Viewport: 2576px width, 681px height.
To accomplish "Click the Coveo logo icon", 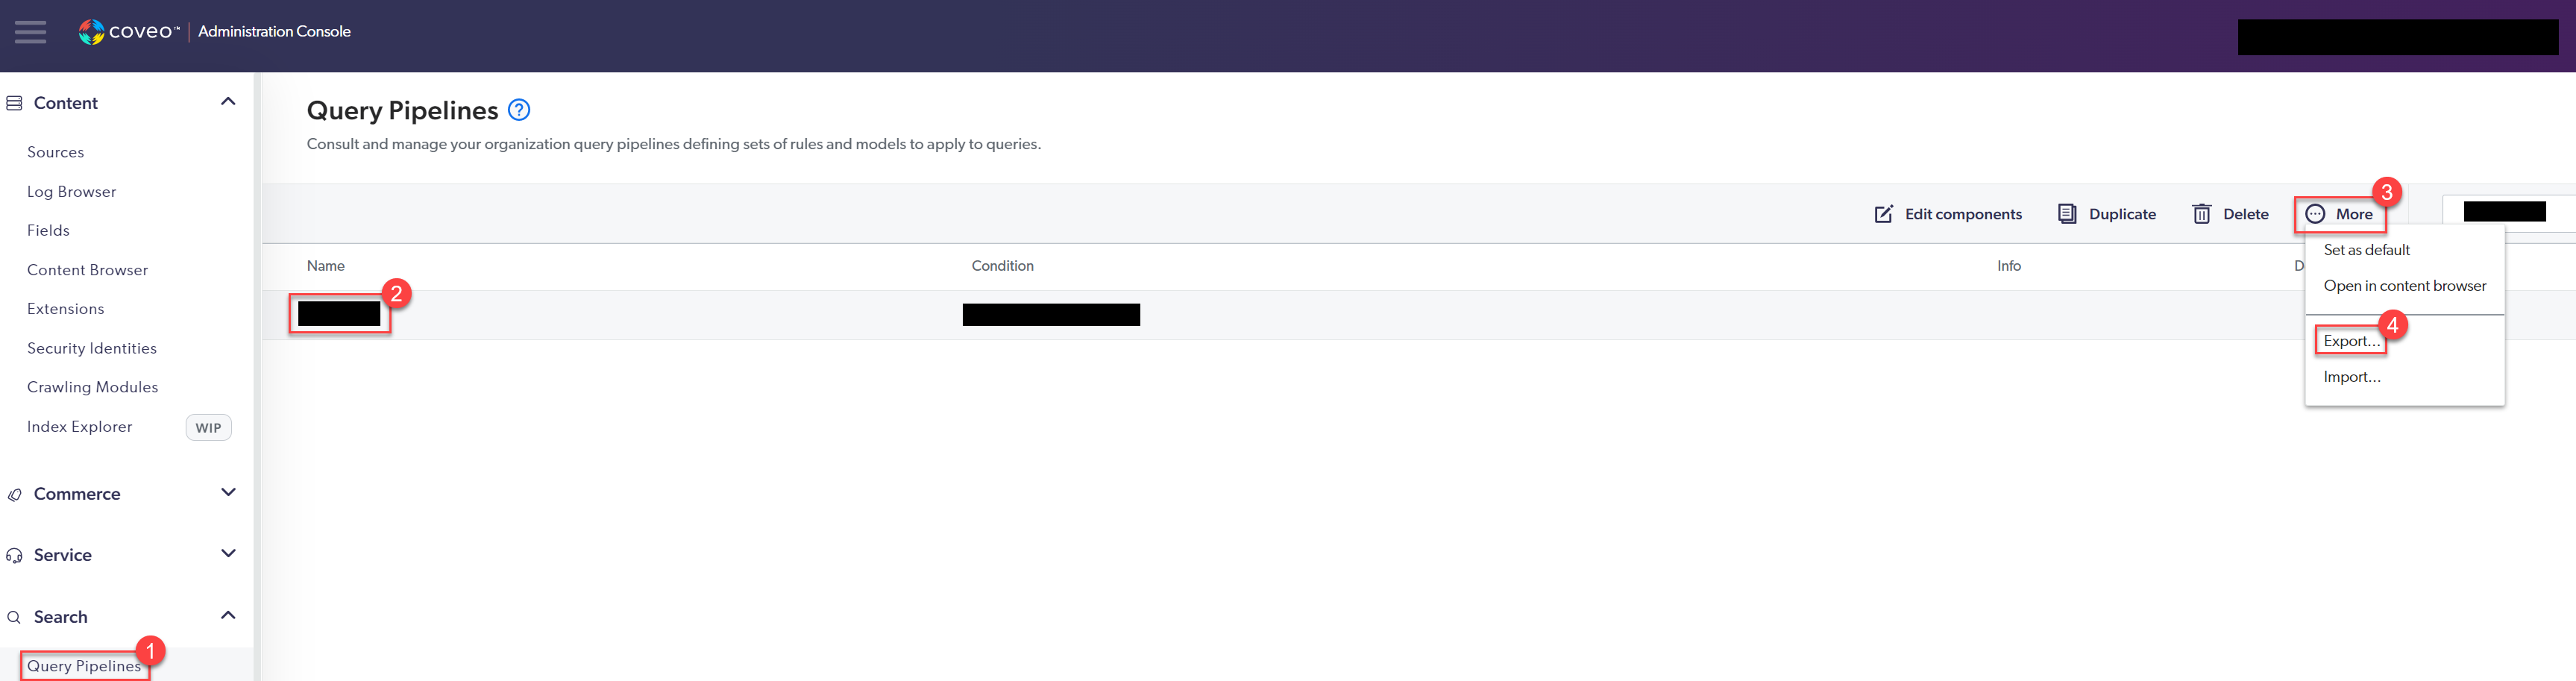I will (91, 32).
